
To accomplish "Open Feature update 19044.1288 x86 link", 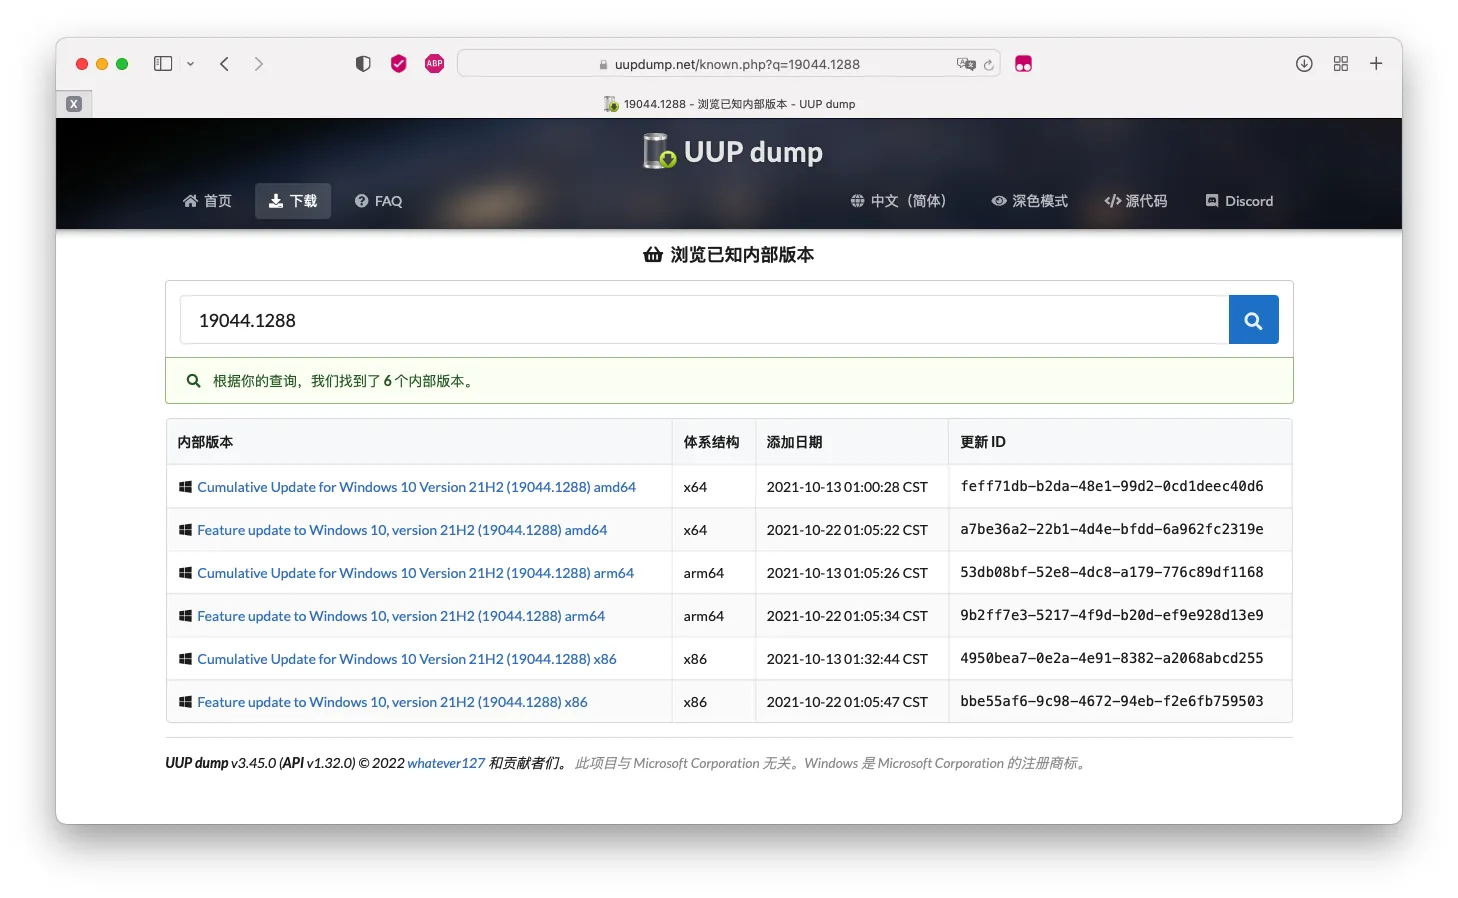I will tap(392, 702).
